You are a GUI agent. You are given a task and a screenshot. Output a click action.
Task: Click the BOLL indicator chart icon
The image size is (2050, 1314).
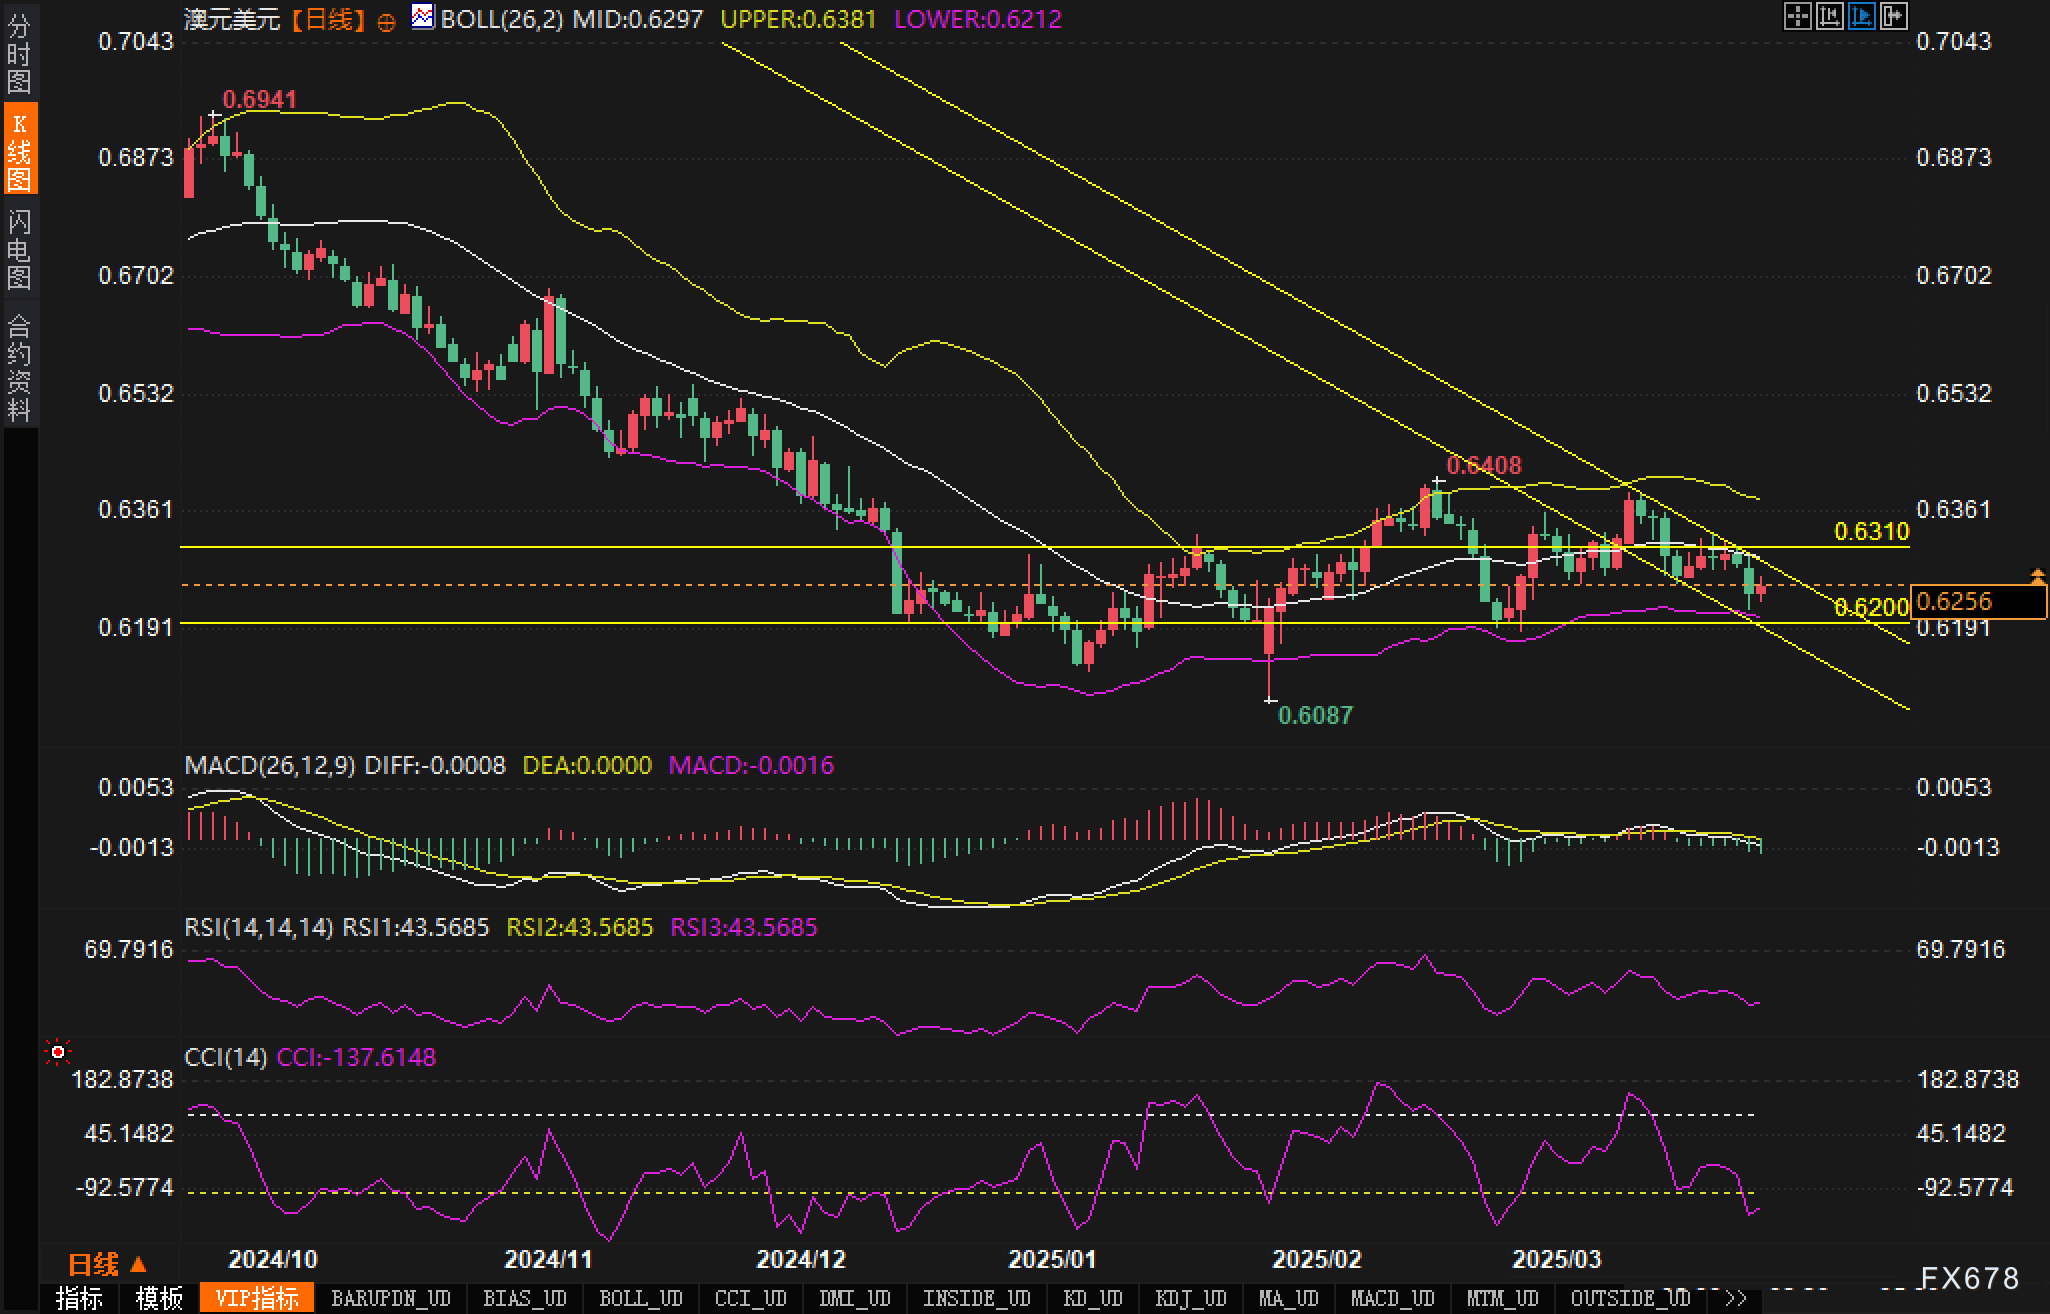[423, 17]
